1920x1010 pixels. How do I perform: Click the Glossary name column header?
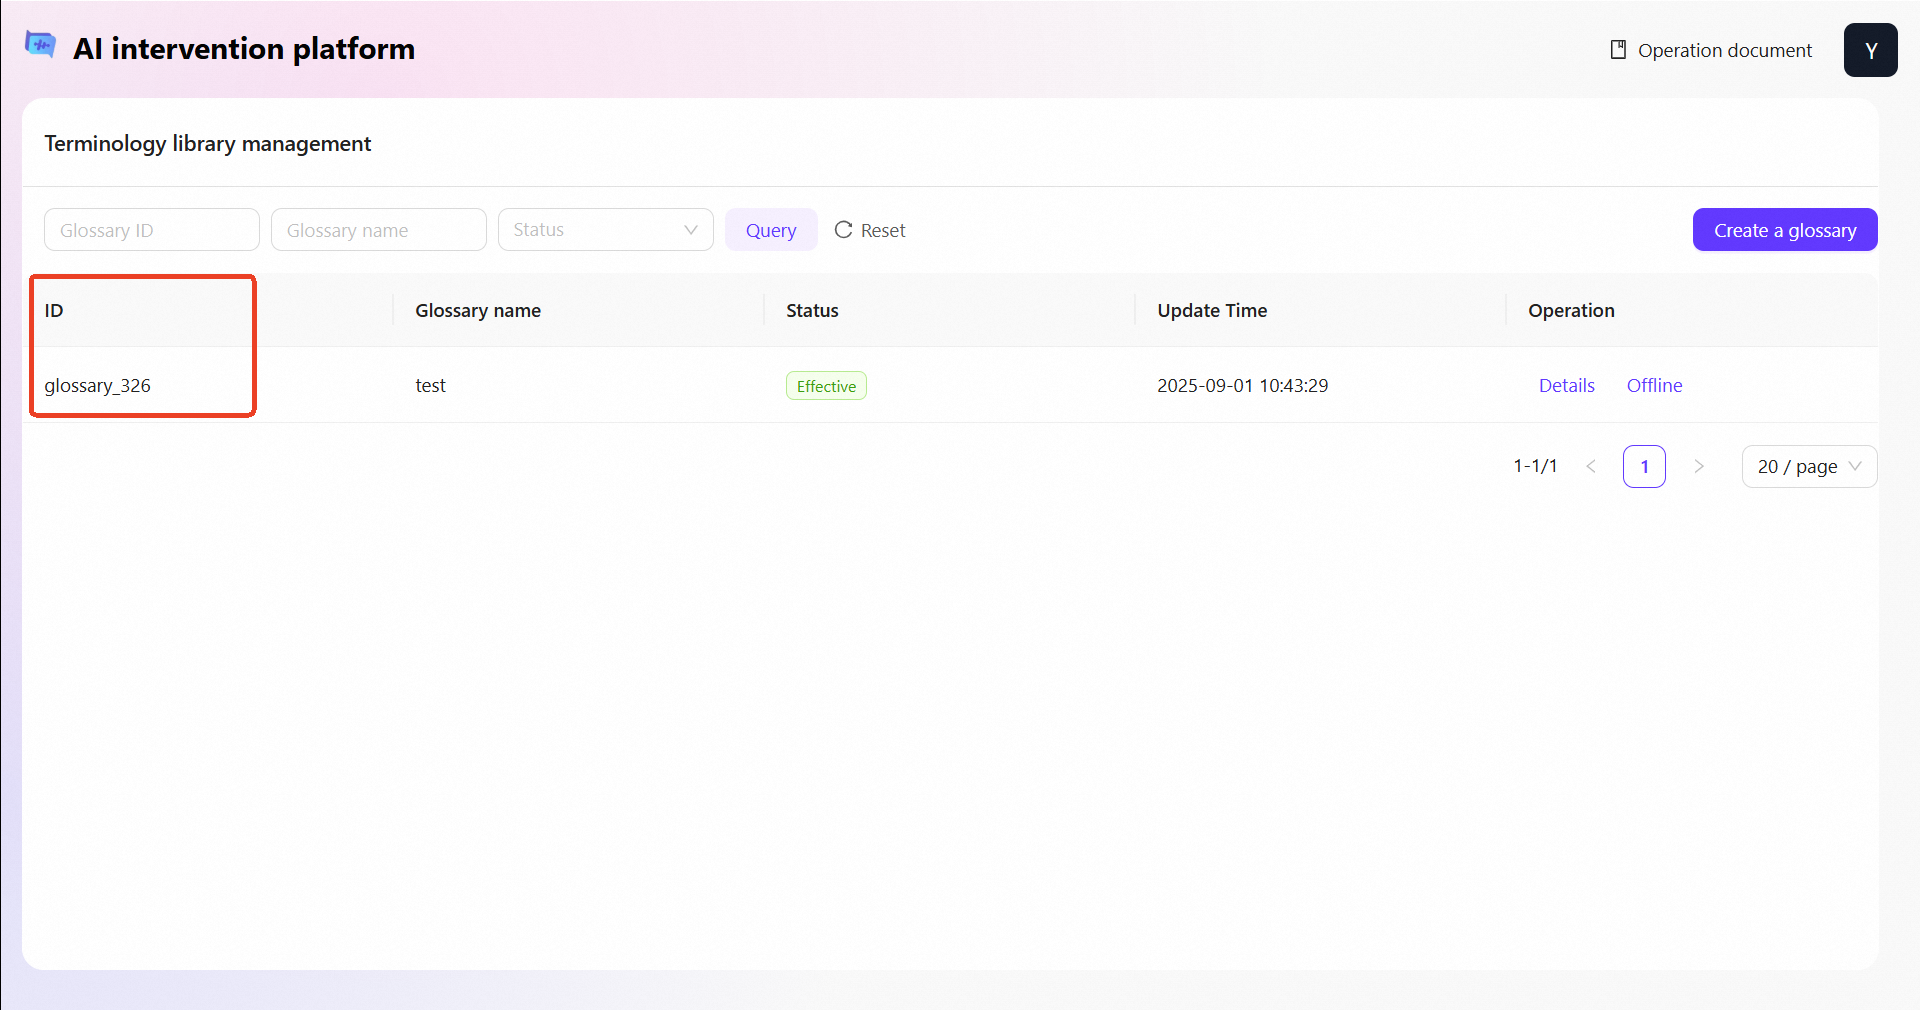[478, 311]
